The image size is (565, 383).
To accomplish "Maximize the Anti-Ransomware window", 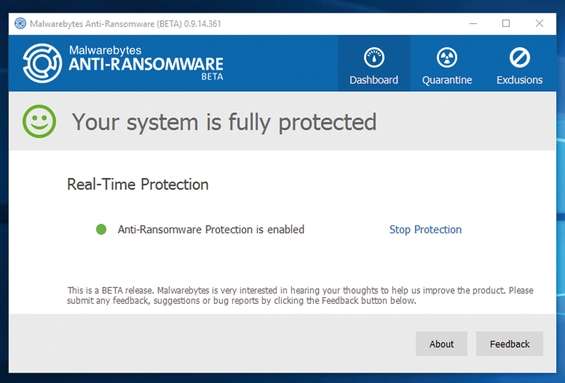I will 506,24.
